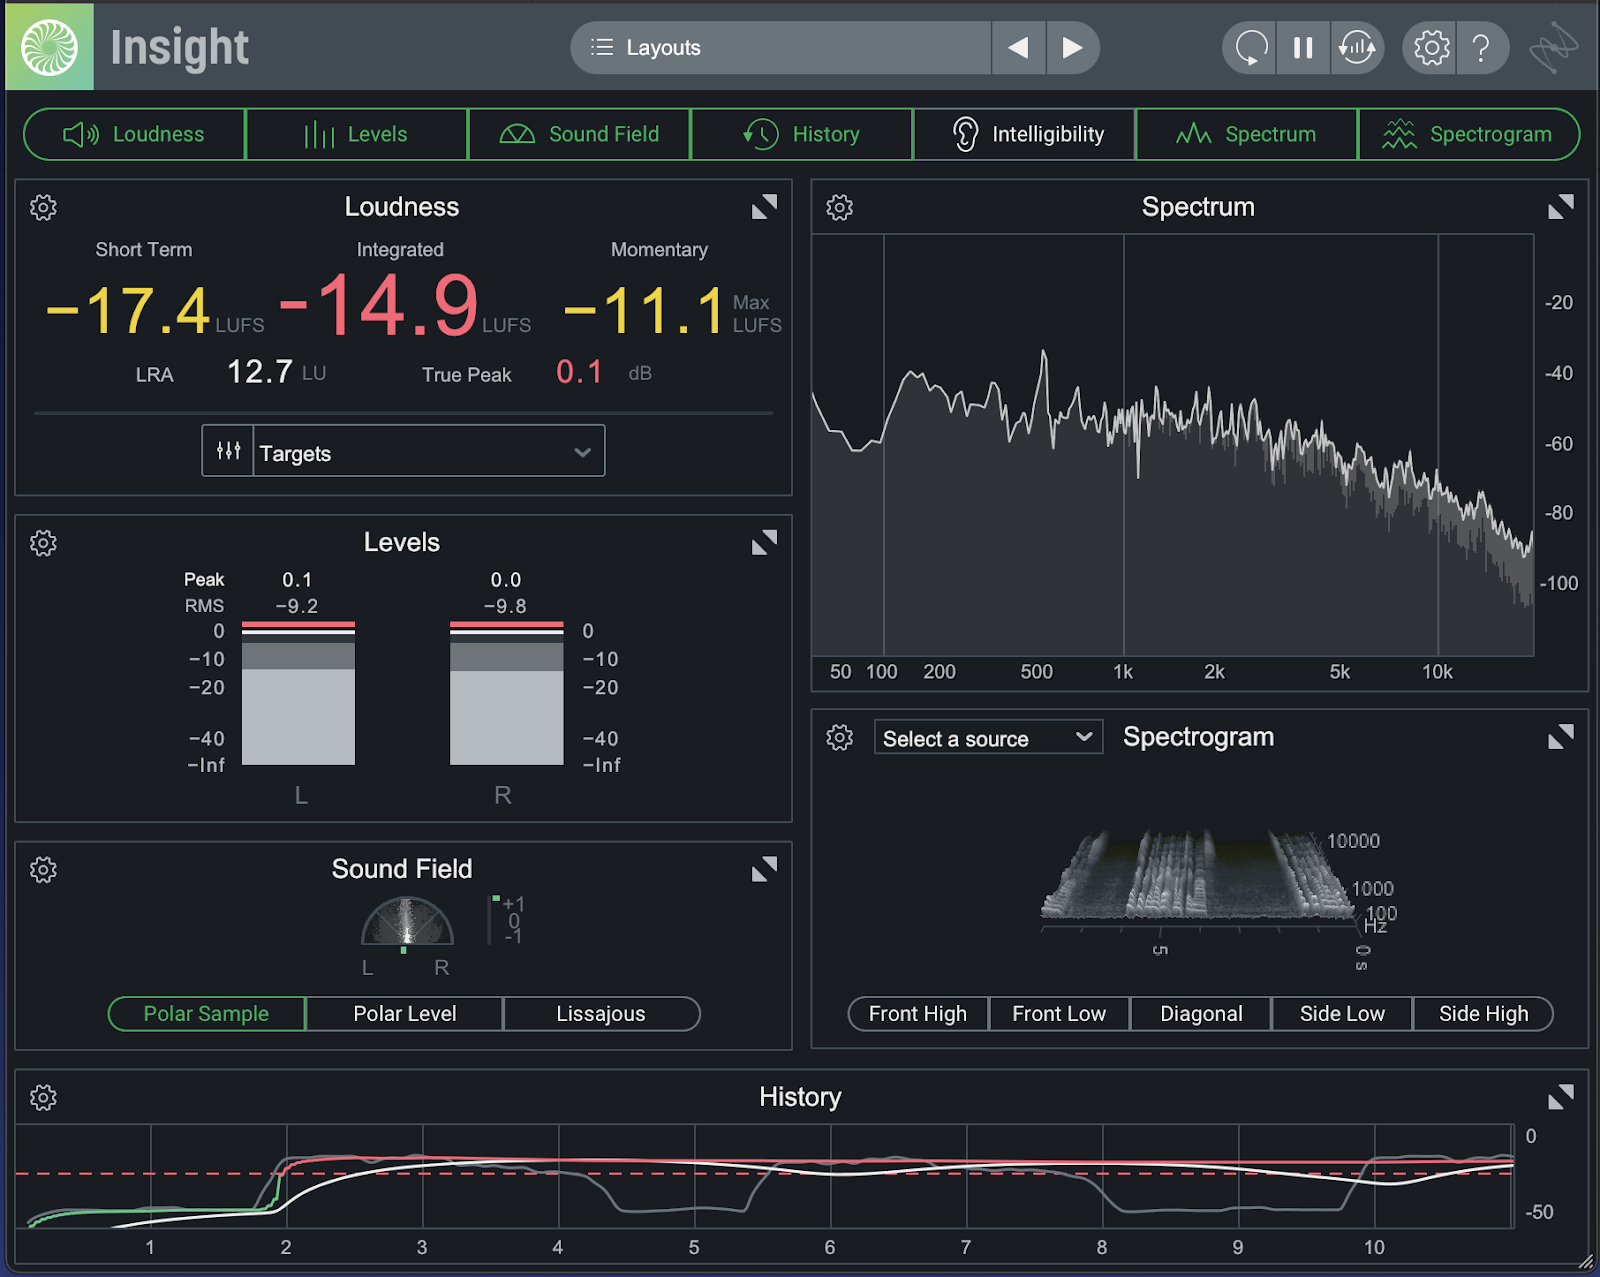Image resolution: width=1600 pixels, height=1277 pixels.
Task: Click the Integrated -14.9 LUFS readout
Action: click(x=404, y=305)
